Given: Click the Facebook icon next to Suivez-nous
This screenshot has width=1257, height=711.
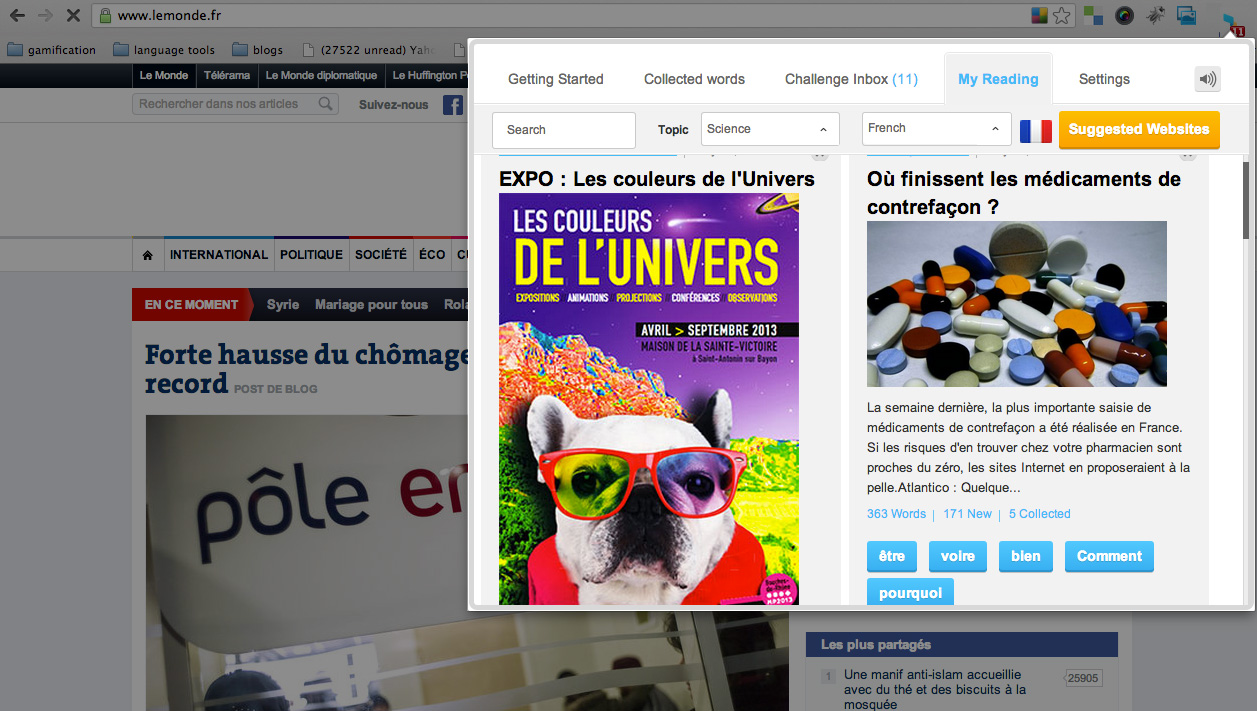Looking at the screenshot, I should (x=453, y=105).
